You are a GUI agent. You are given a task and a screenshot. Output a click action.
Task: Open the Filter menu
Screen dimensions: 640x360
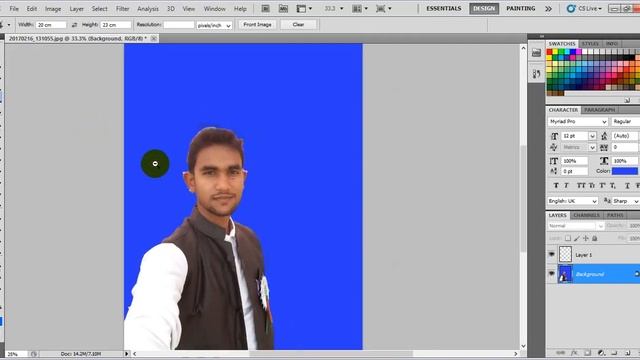pos(122,9)
